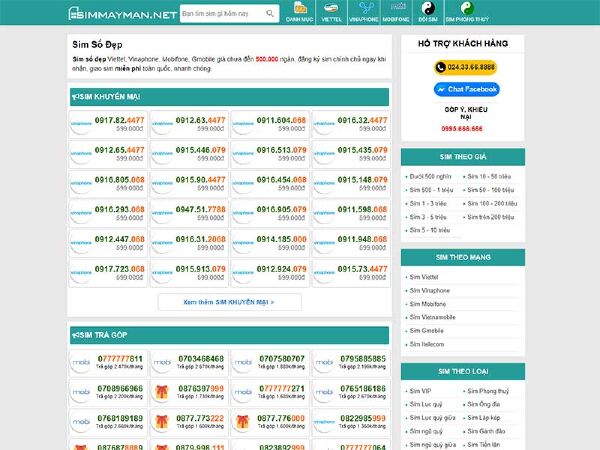Click Vinaphone logo beside 0917.723.068
This screenshot has width=600, height=450.
[81, 274]
